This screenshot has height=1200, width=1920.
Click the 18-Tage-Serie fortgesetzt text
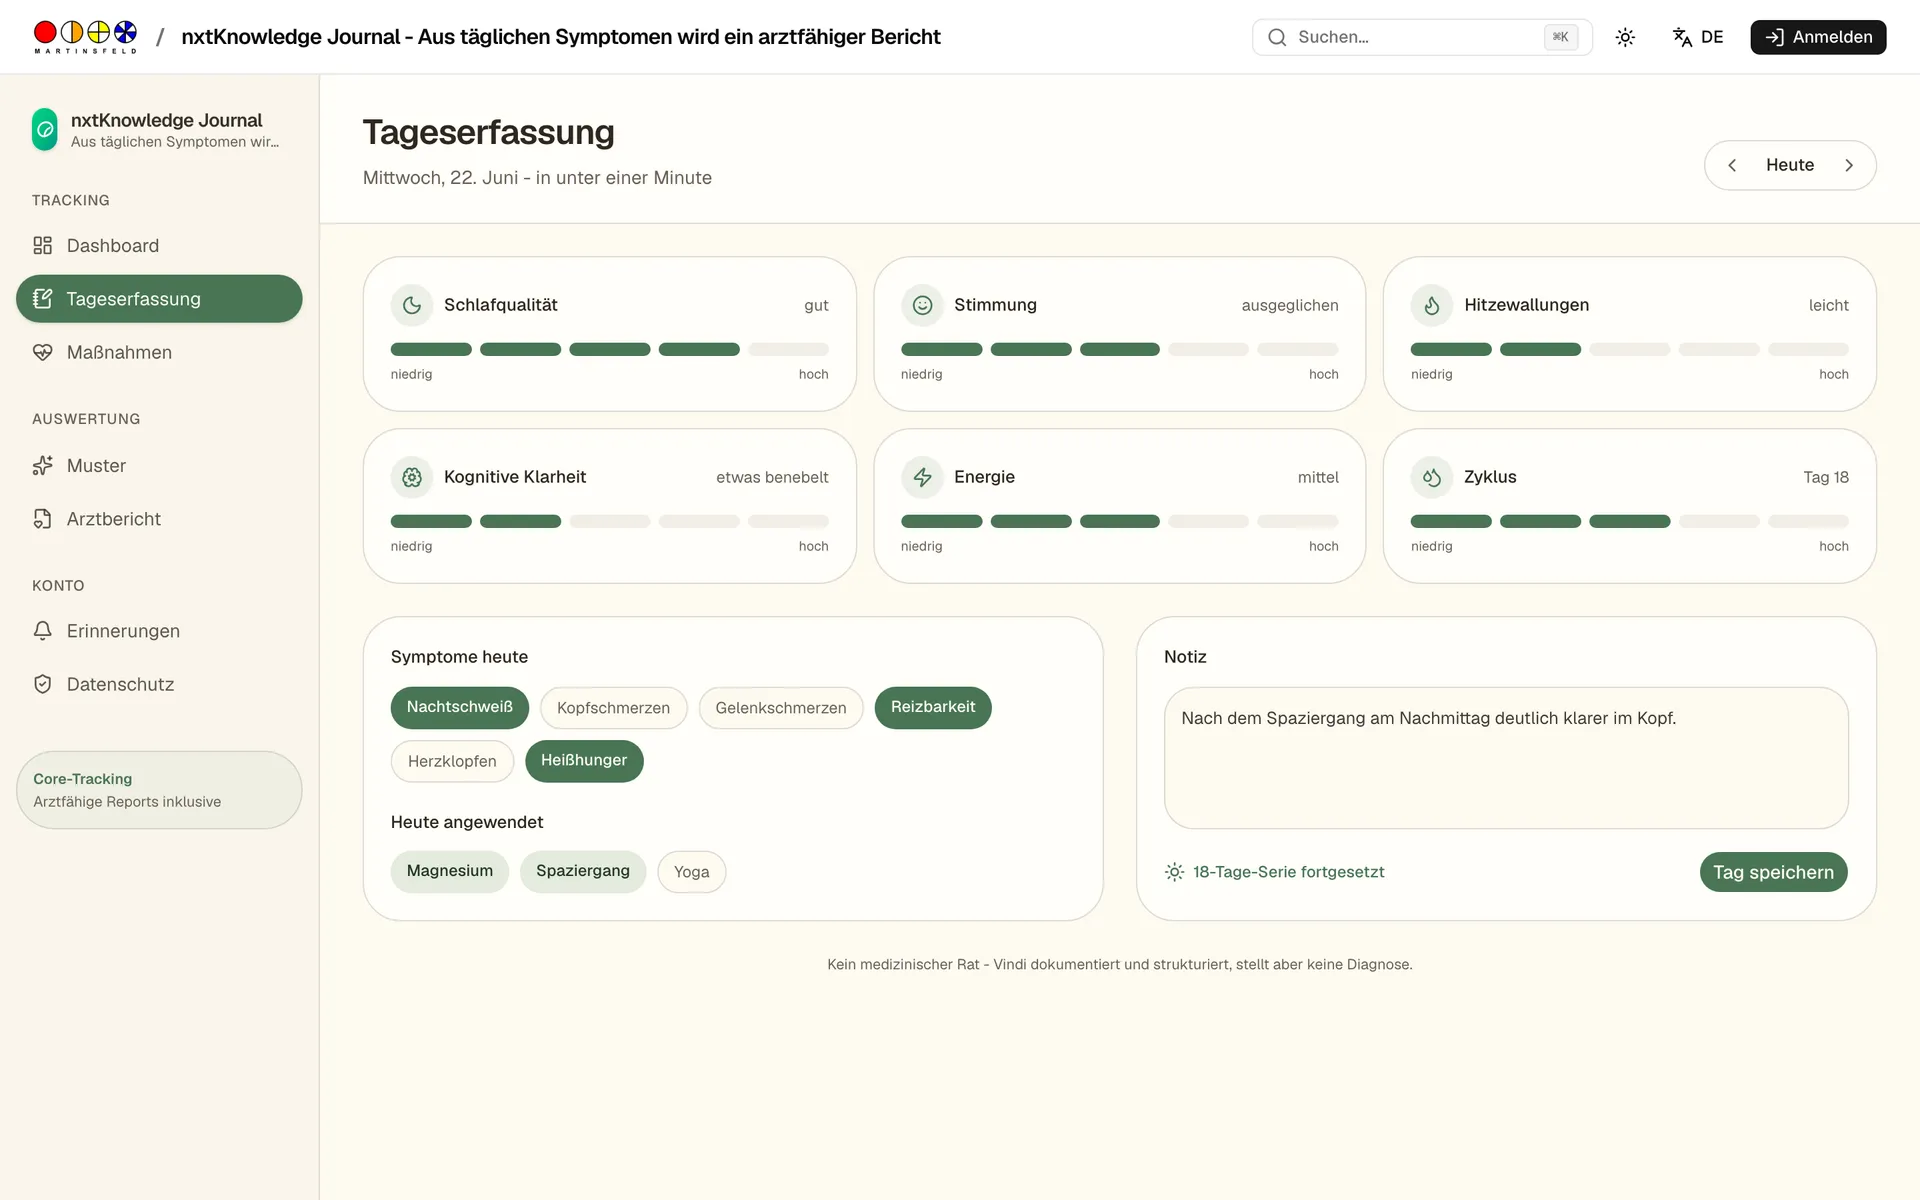coord(1288,872)
